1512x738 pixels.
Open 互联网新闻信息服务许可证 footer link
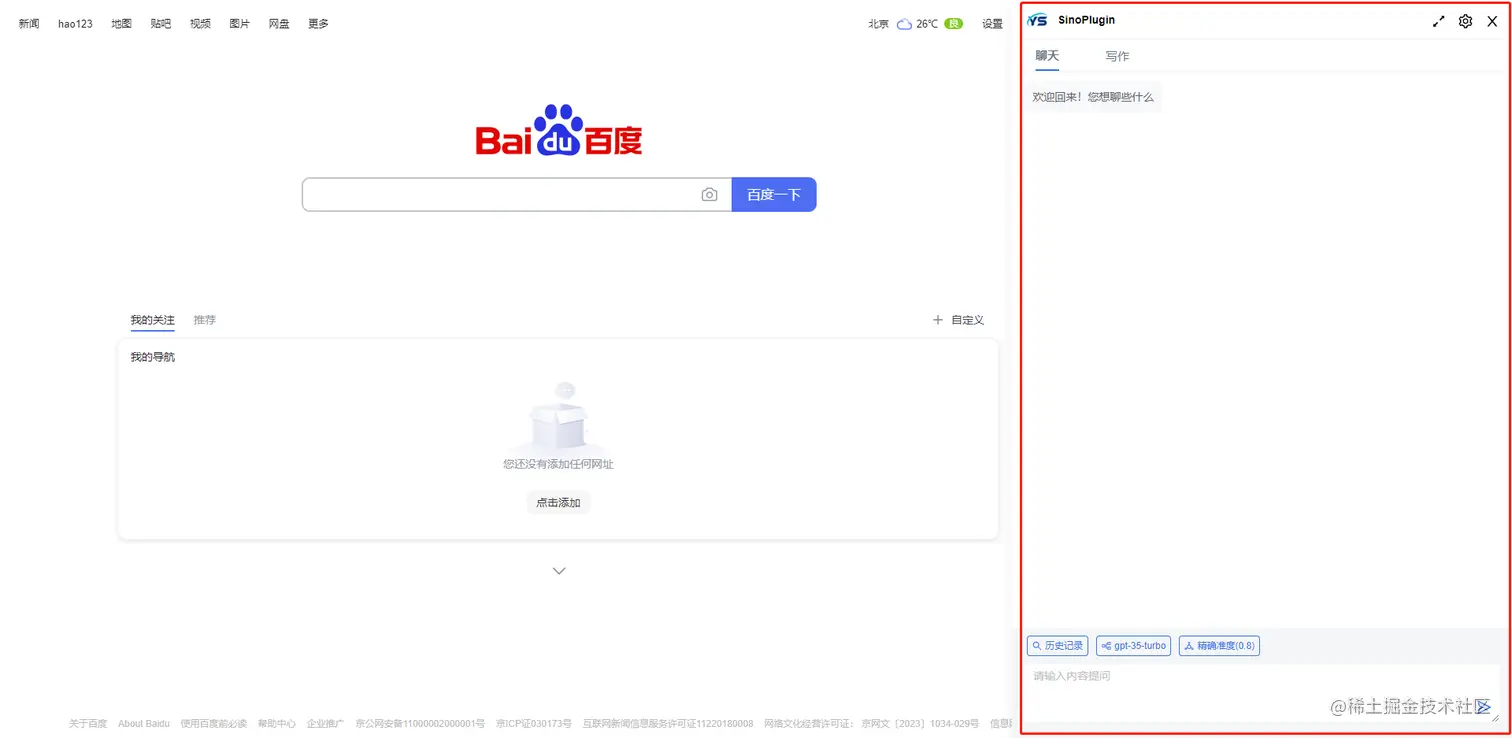click(x=668, y=723)
